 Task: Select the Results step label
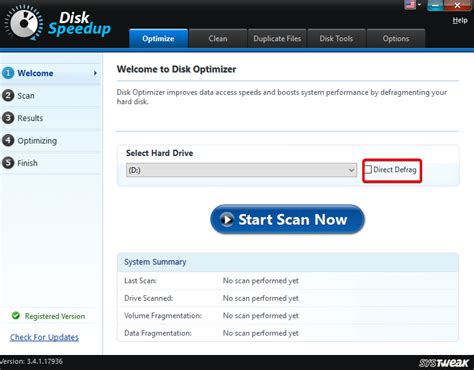(x=30, y=118)
